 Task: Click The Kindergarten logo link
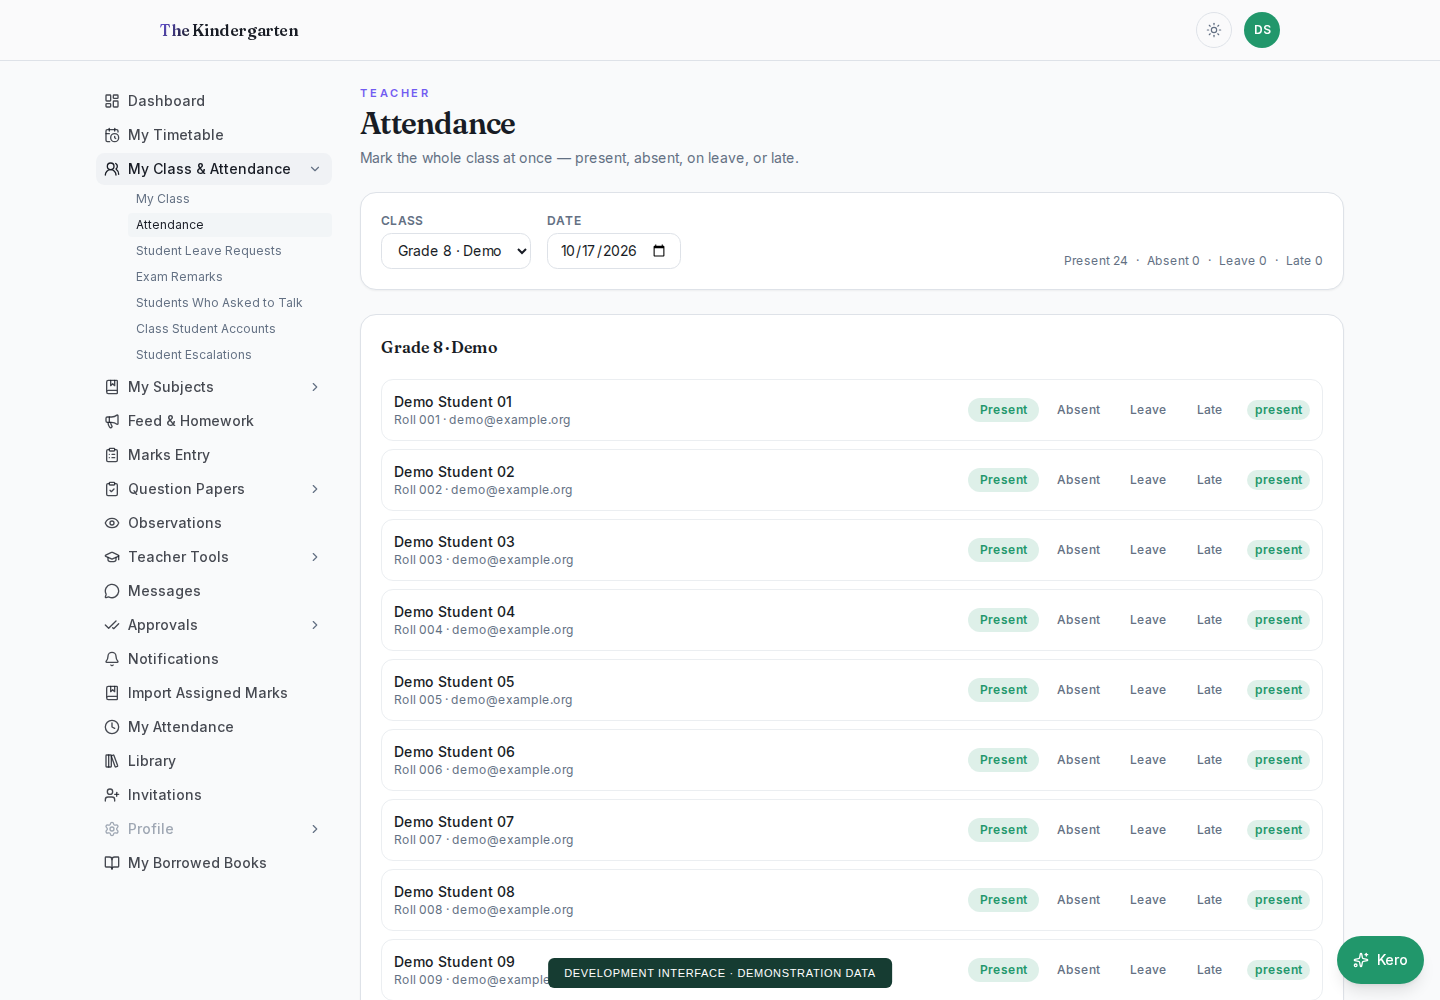tap(229, 30)
